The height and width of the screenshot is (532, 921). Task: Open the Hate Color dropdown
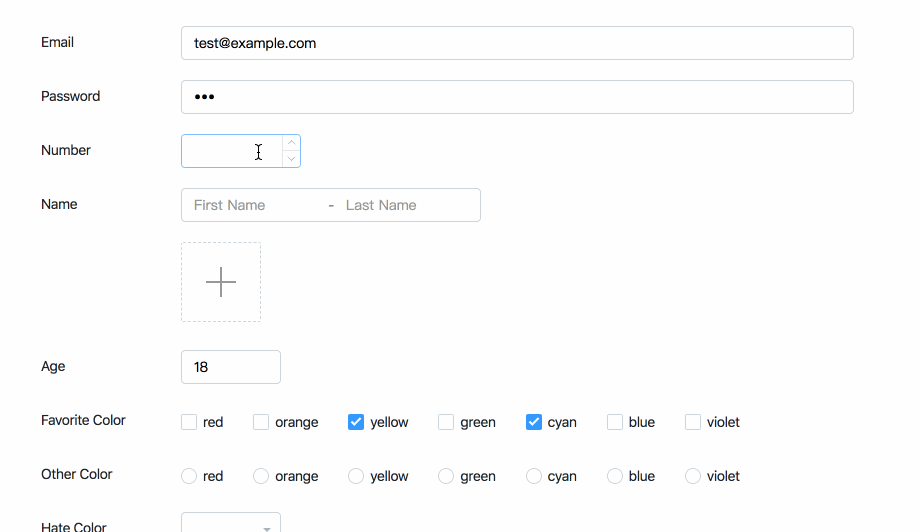pos(231,523)
